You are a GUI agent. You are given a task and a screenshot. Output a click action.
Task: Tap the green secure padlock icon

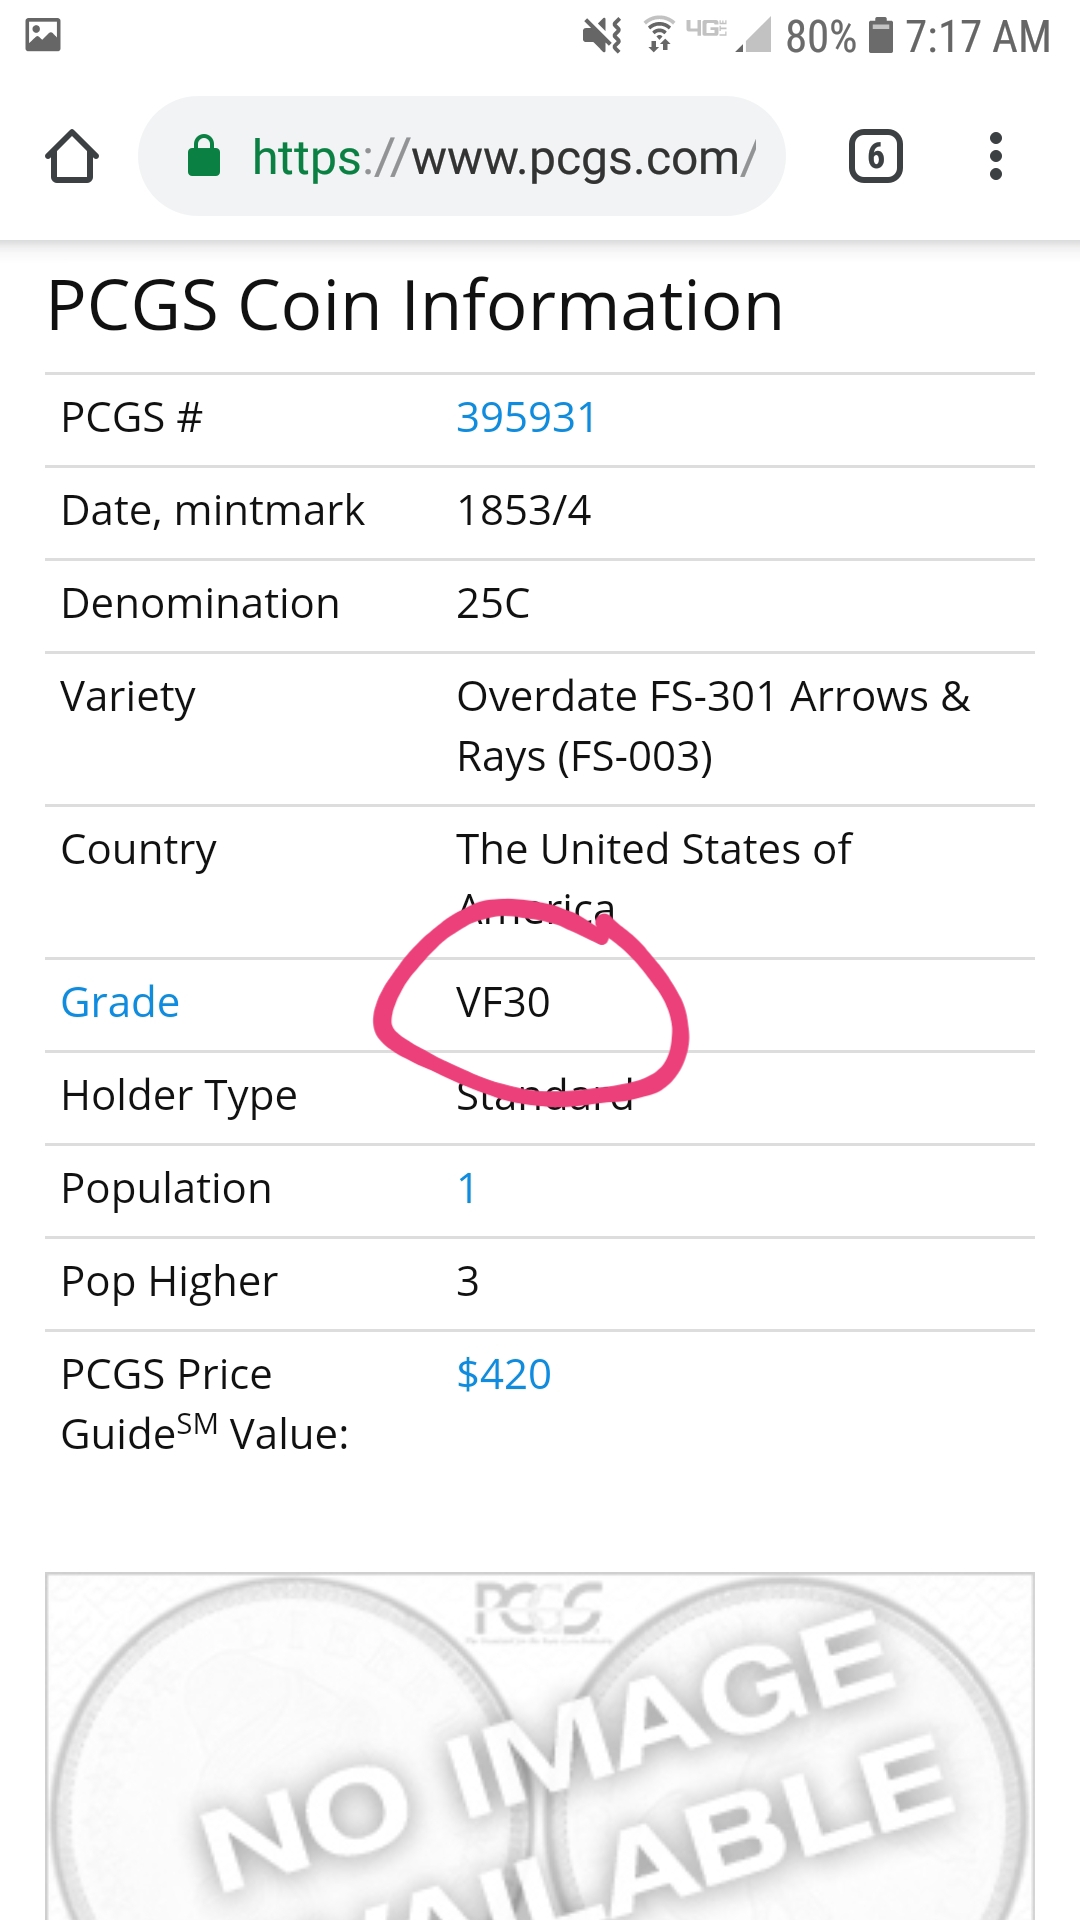click(204, 156)
